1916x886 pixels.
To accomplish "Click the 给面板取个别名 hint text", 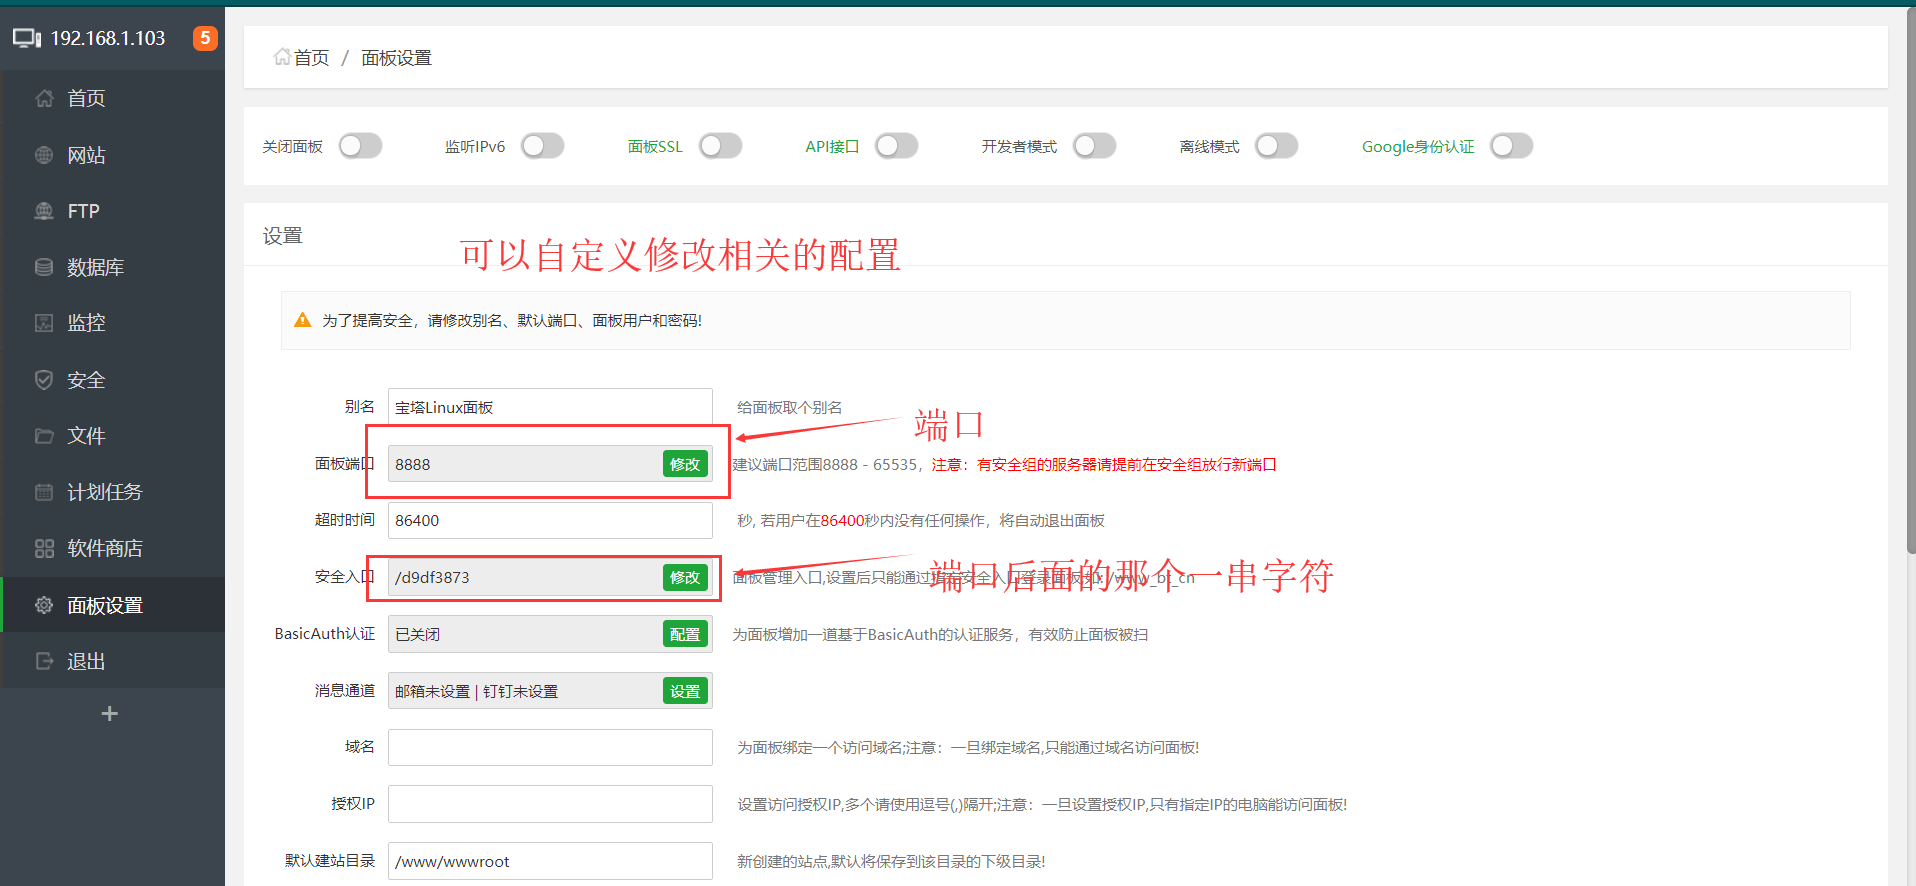I will pyautogui.click(x=789, y=407).
